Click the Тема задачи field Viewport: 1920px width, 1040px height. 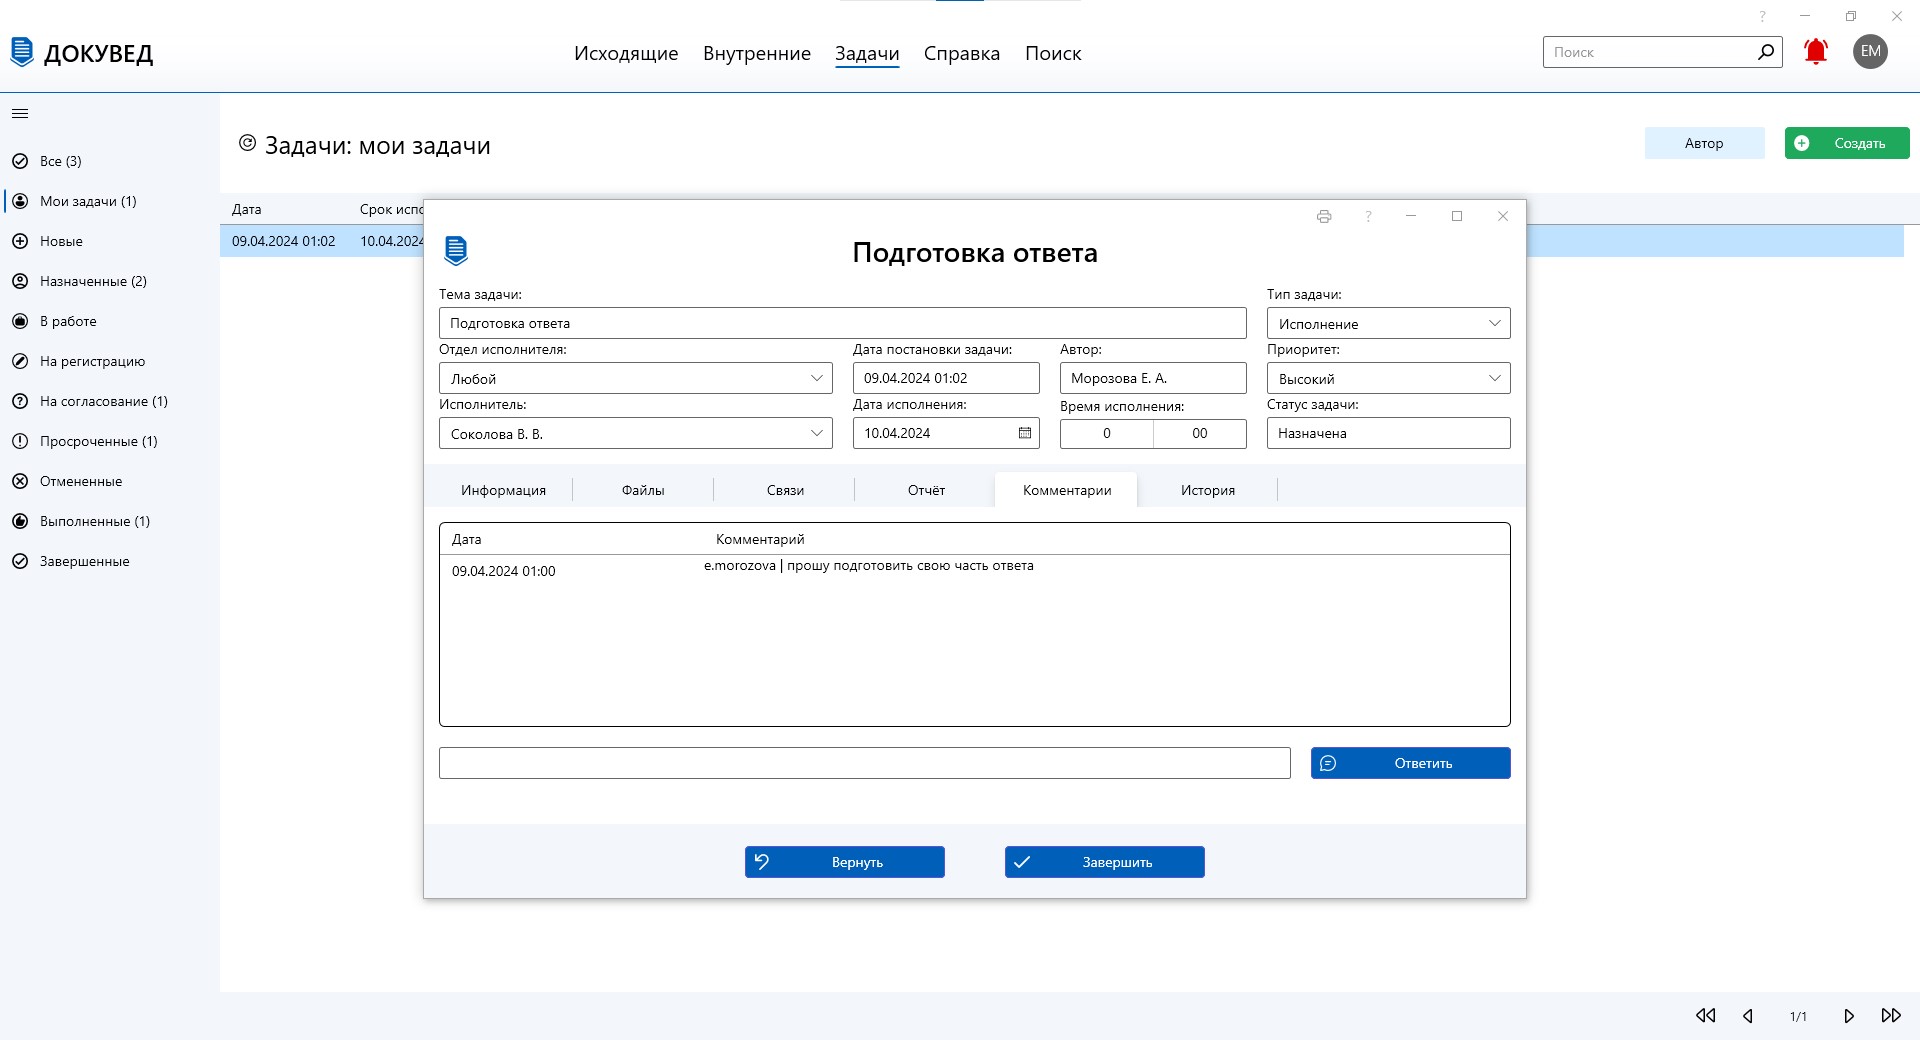point(842,323)
